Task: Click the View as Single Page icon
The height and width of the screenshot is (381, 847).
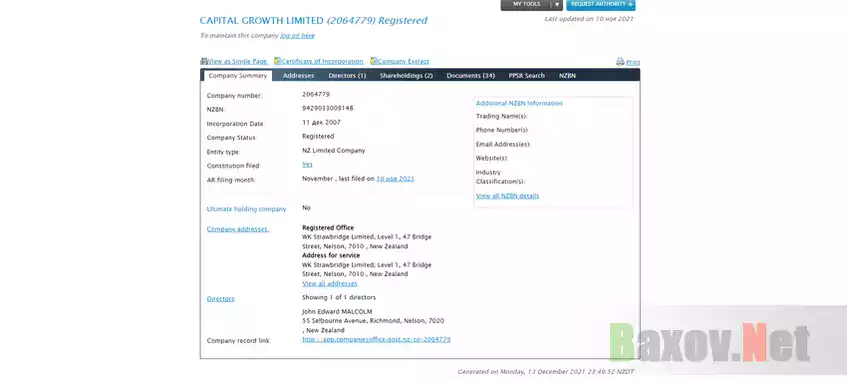Action: [x=204, y=62]
